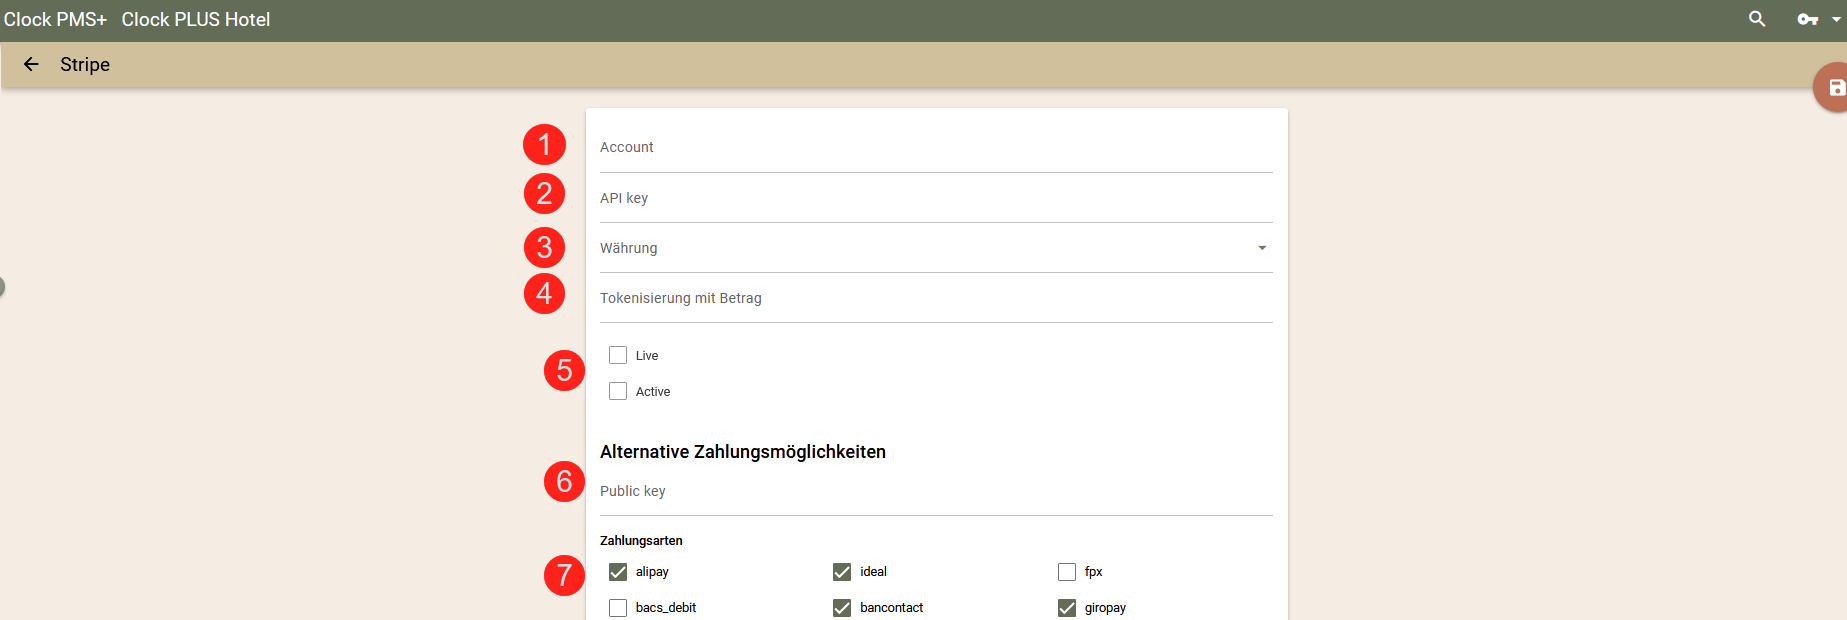Check the bacs_debit payment method

618,608
